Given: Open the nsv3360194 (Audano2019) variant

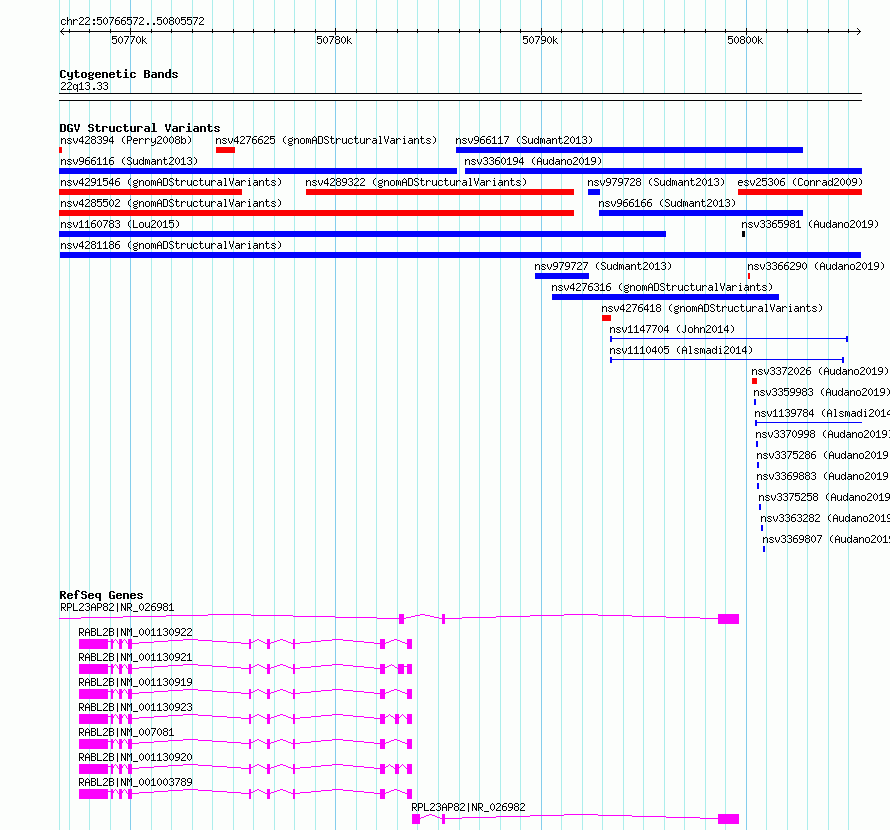Looking at the screenshot, I should (533, 161).
